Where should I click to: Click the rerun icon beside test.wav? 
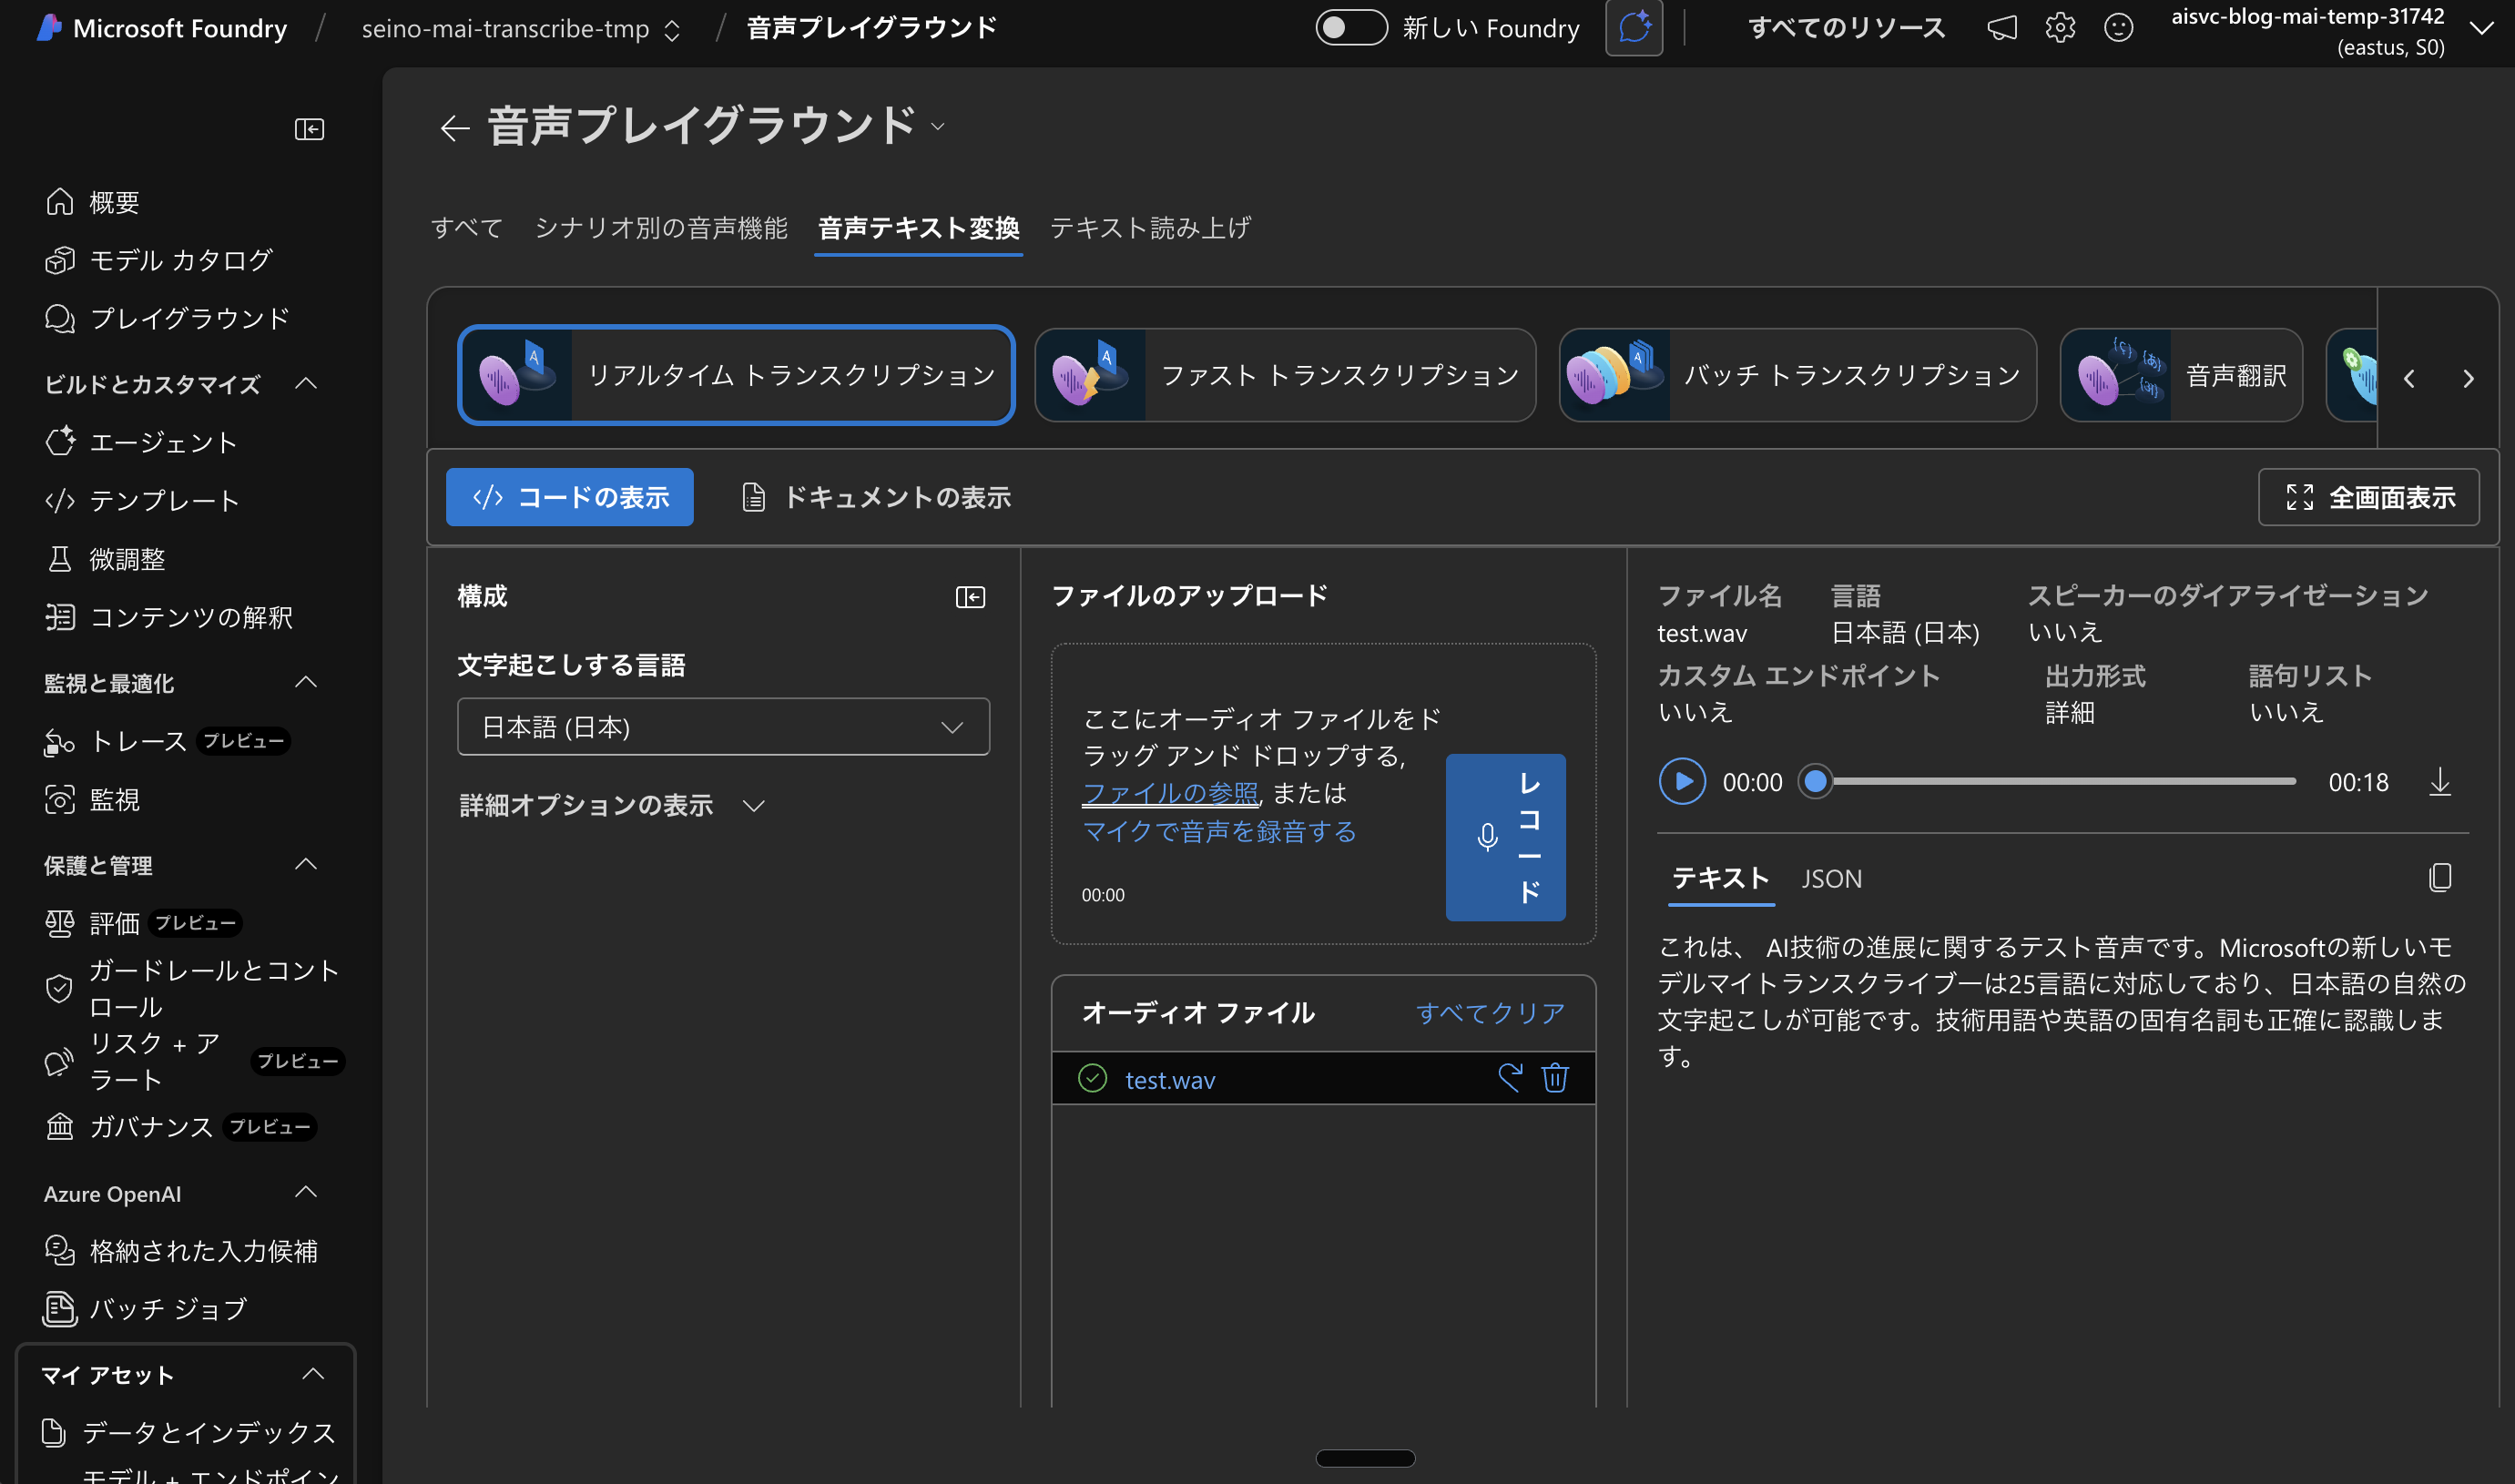point(1509,1078)
